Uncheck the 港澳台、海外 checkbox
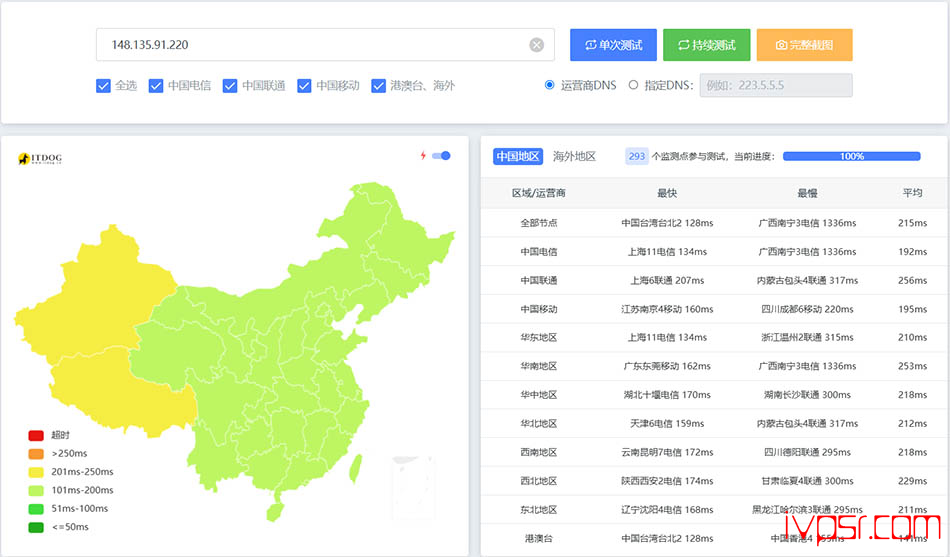The width and height of the screenshot is (950, 557). coord(379,85)
